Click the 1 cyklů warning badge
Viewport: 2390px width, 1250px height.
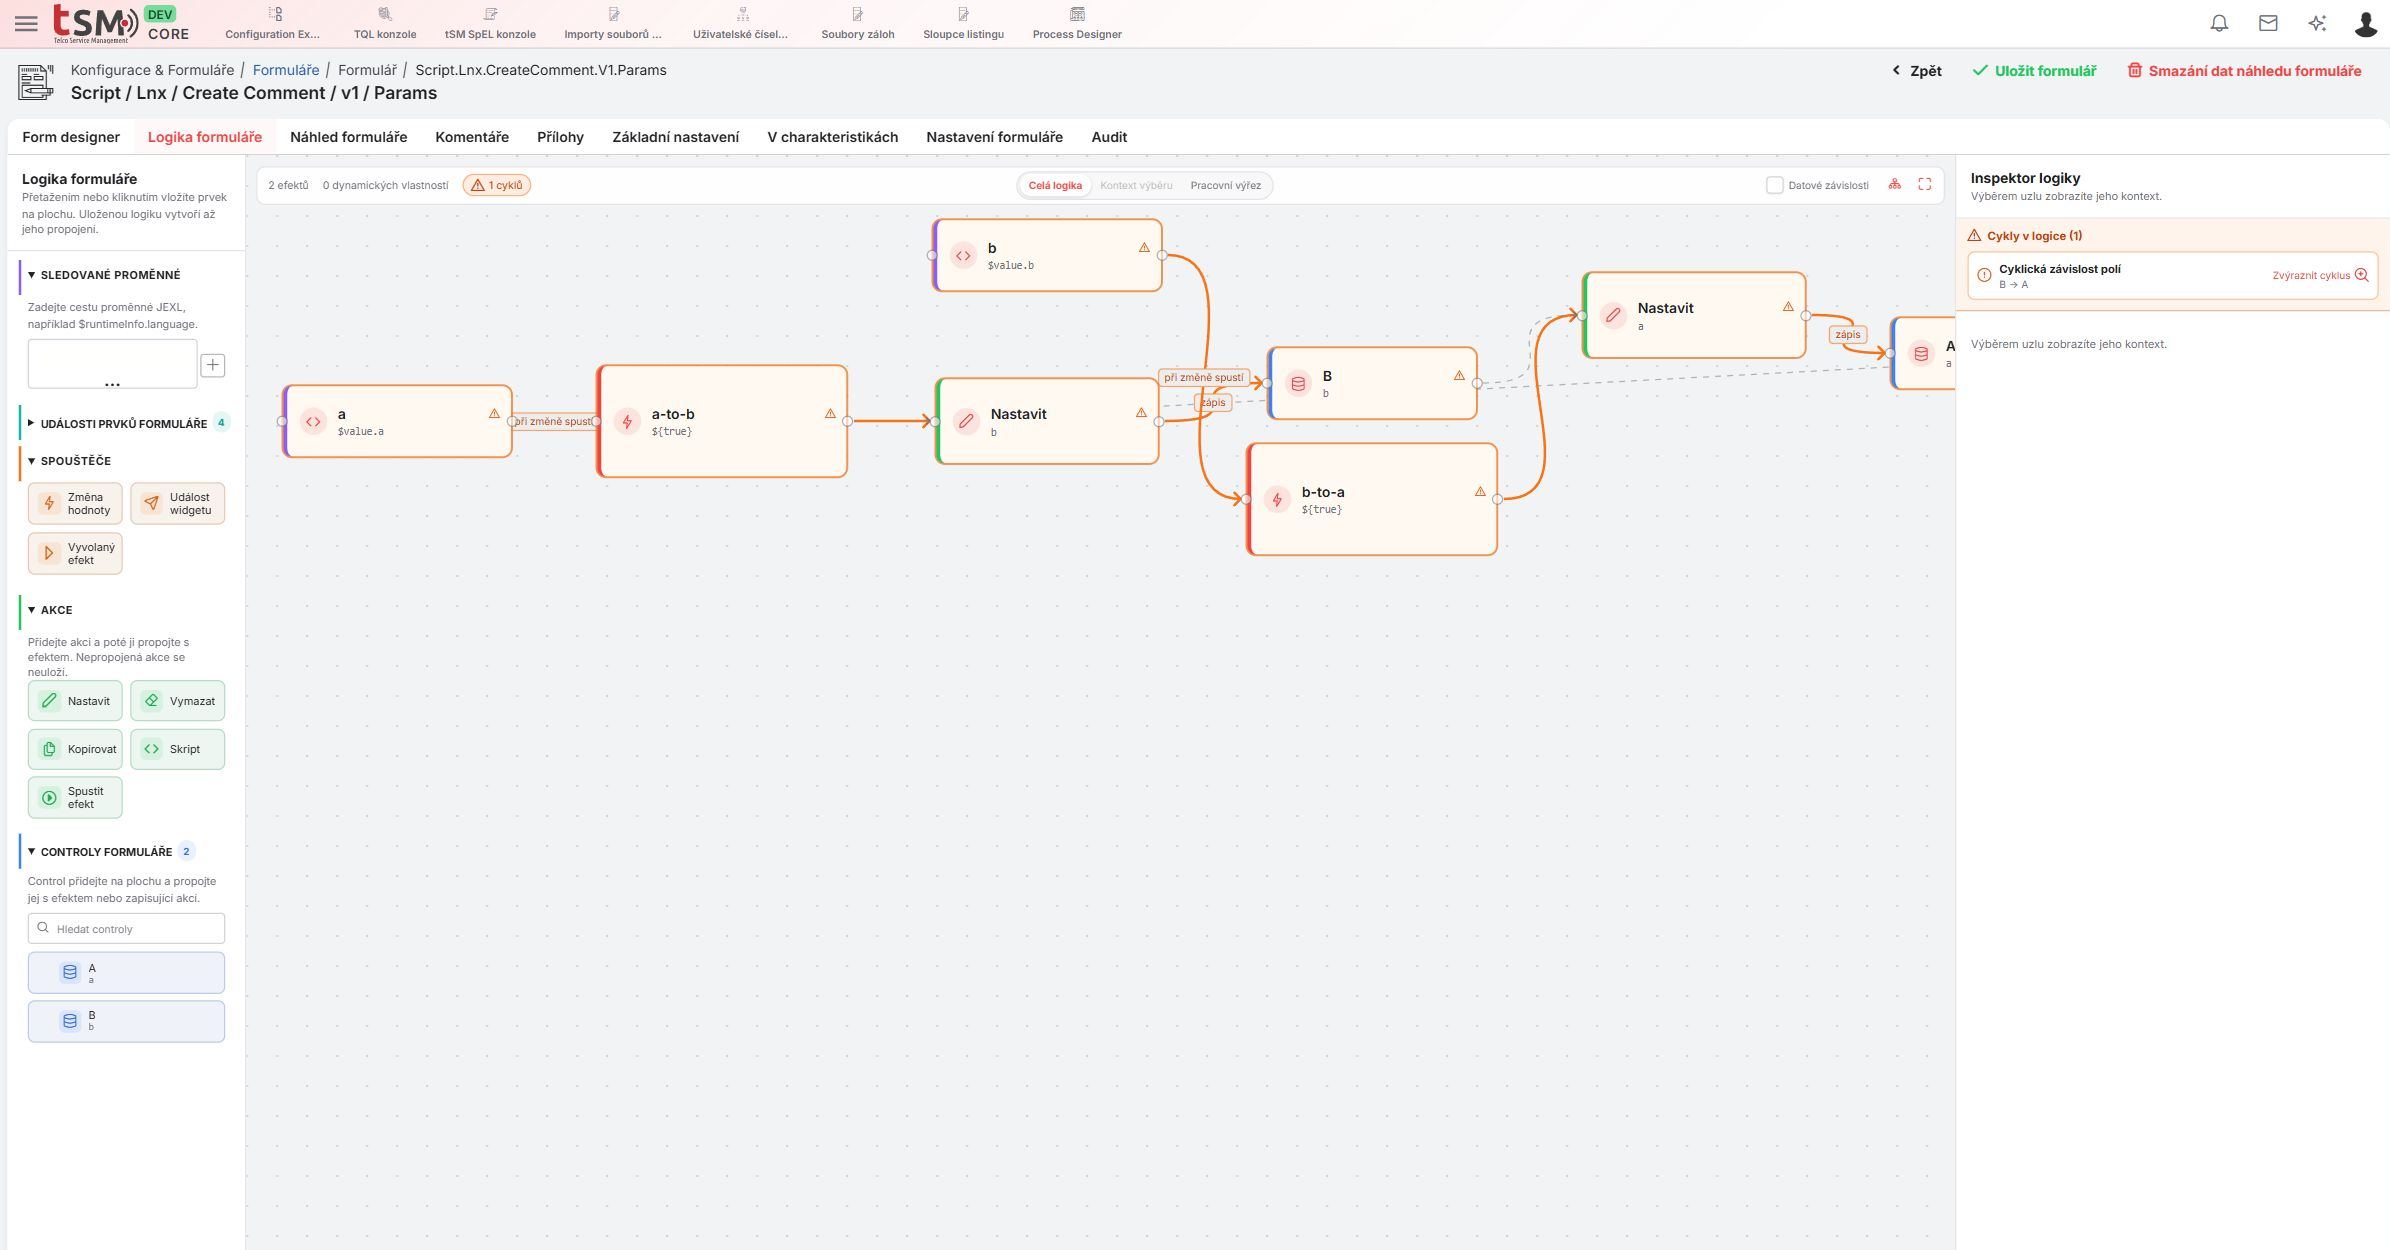497,185
